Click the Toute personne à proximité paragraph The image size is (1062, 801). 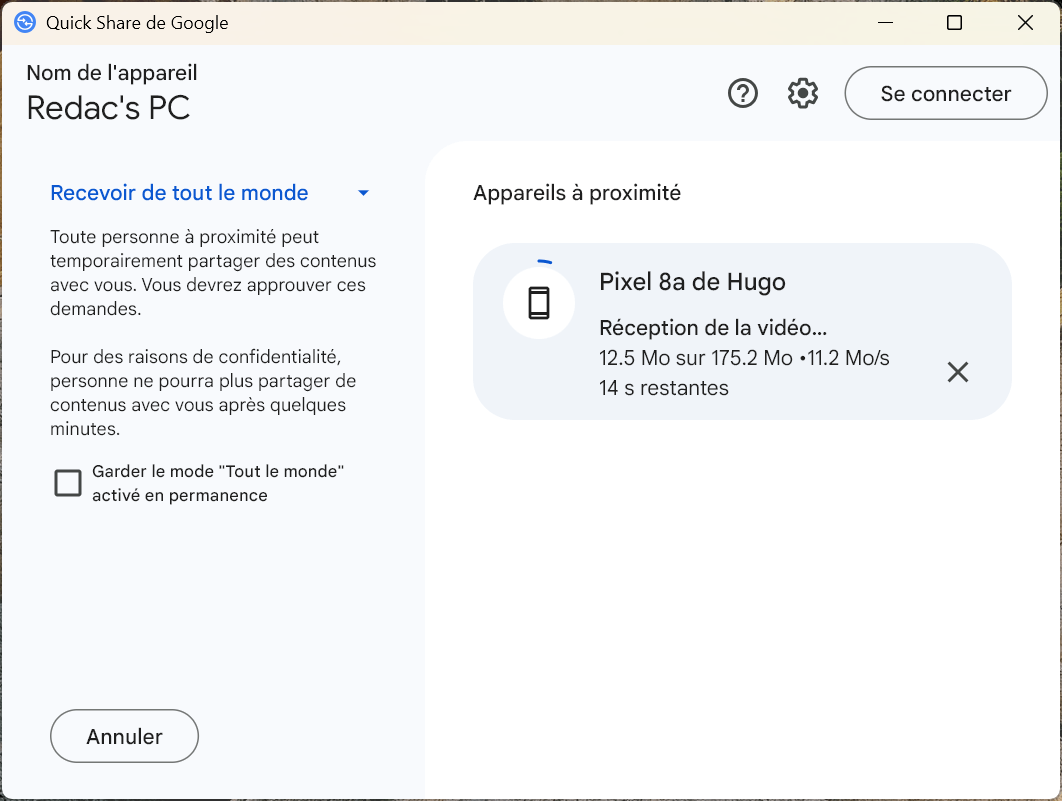point(213,273)
